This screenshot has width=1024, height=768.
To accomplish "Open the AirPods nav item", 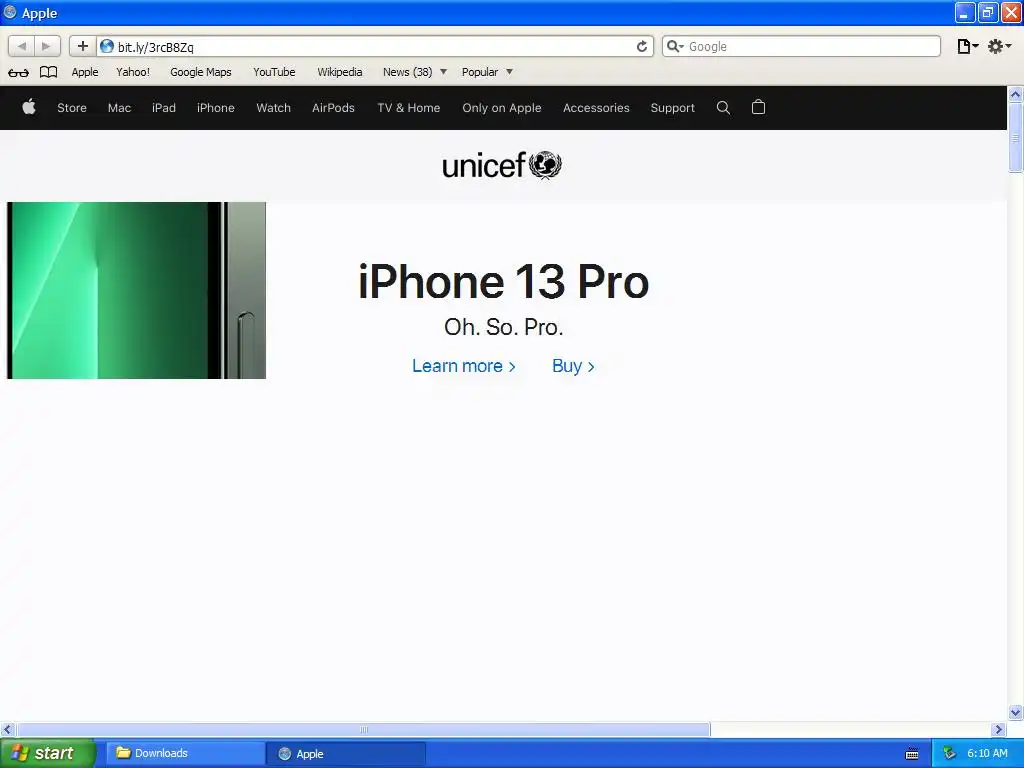I will click(x=333, y=108).
